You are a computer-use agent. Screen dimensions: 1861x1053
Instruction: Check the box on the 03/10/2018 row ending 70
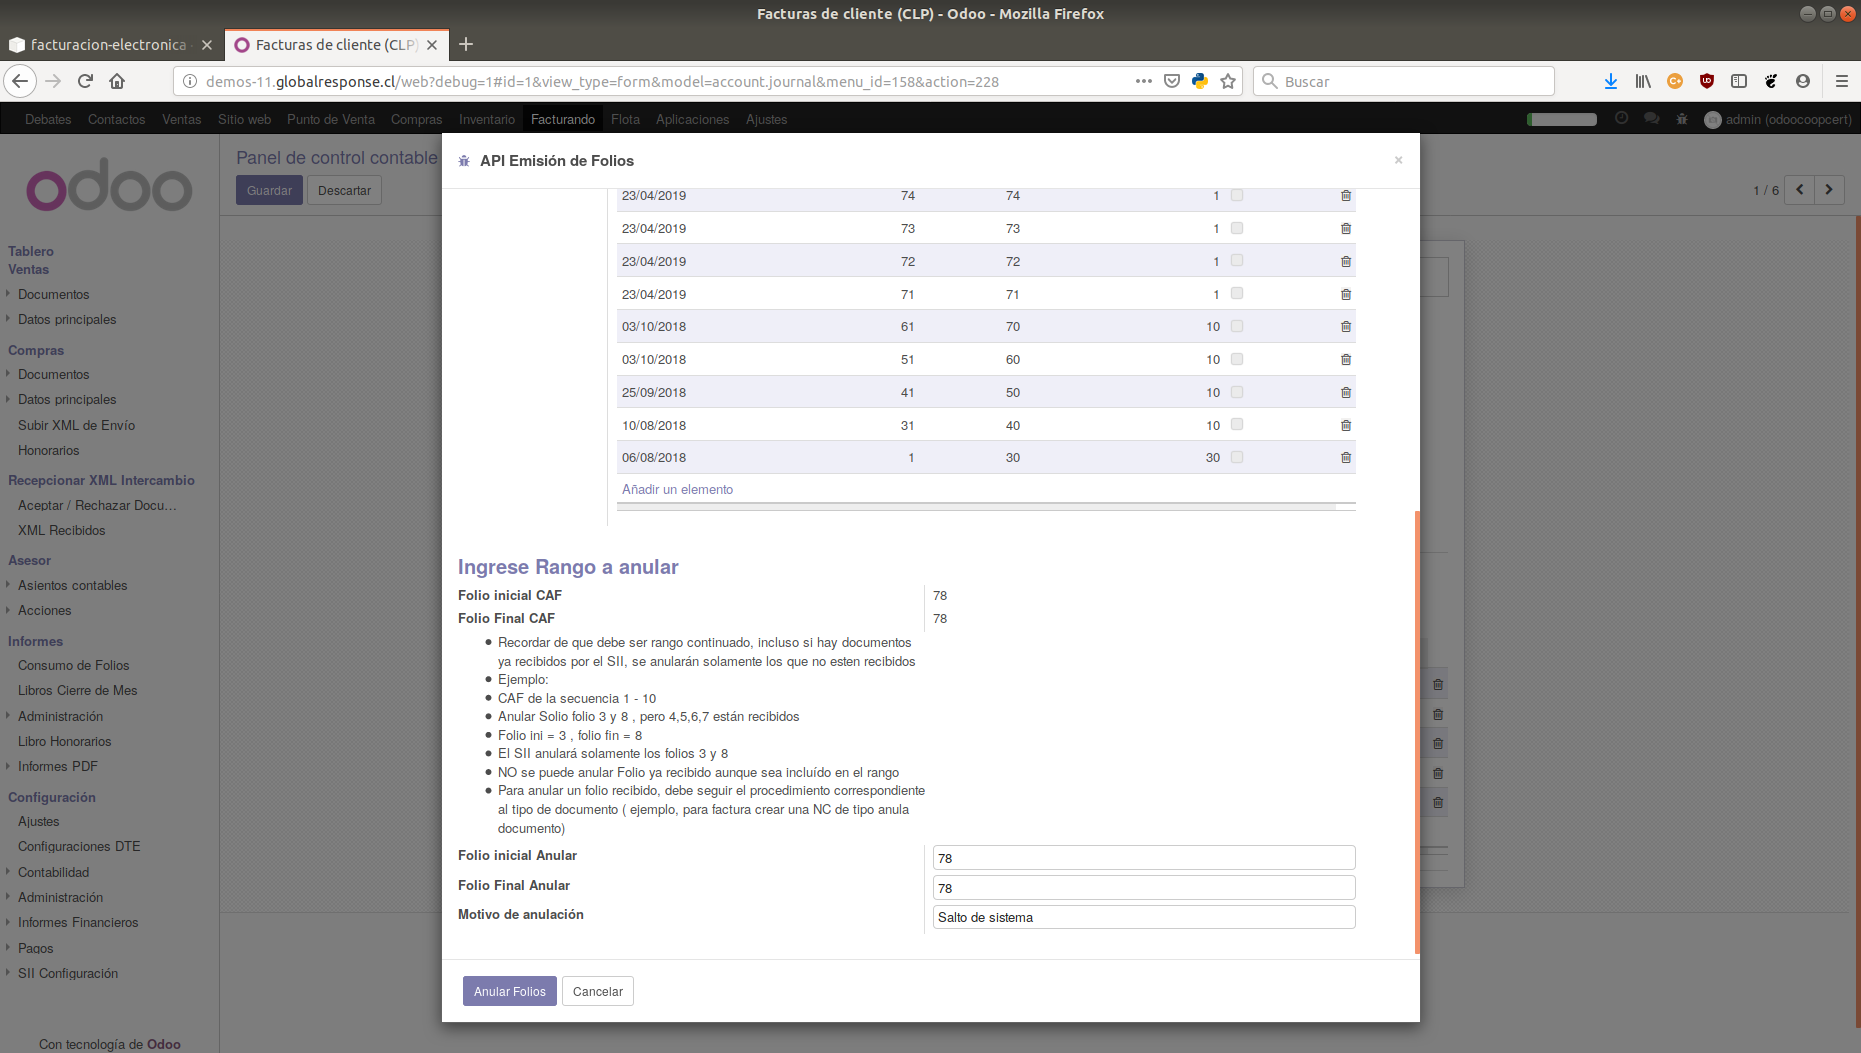coord(1237,326)
